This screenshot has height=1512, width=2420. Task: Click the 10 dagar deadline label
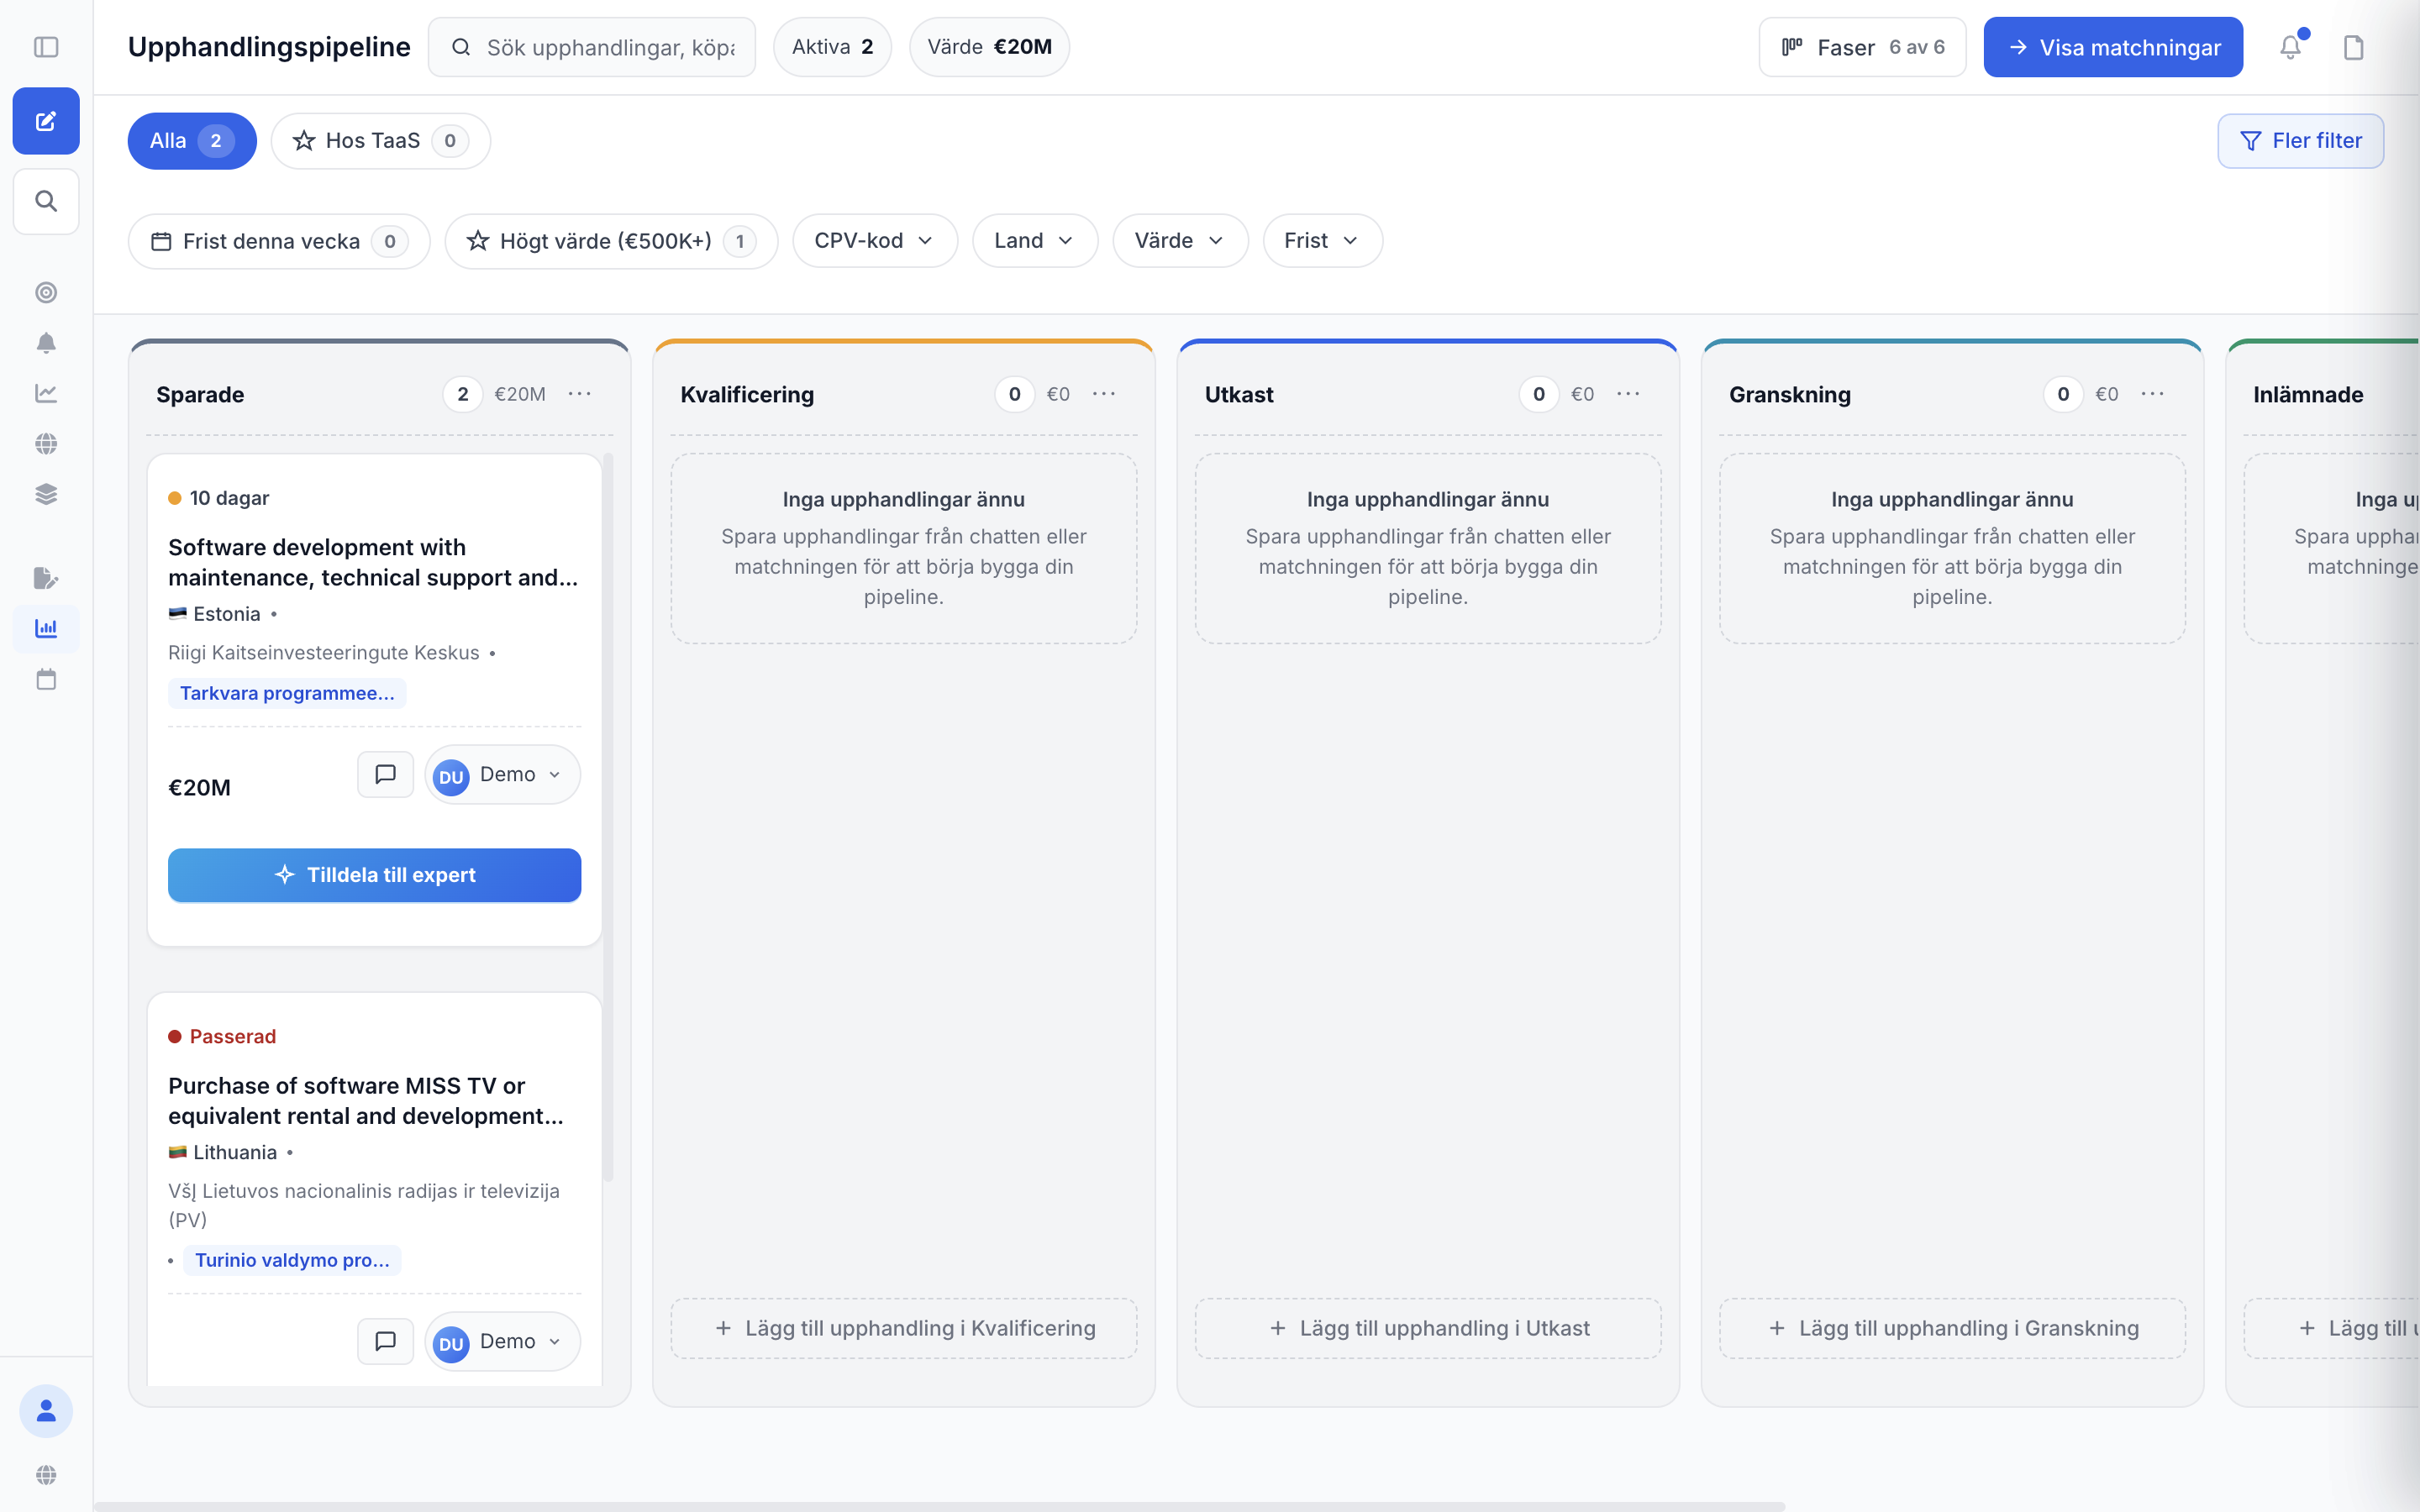click(x=229, y=498)
